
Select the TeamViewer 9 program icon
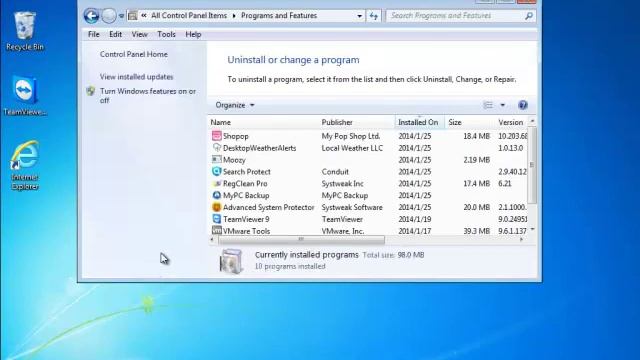[x=216, y=219]
